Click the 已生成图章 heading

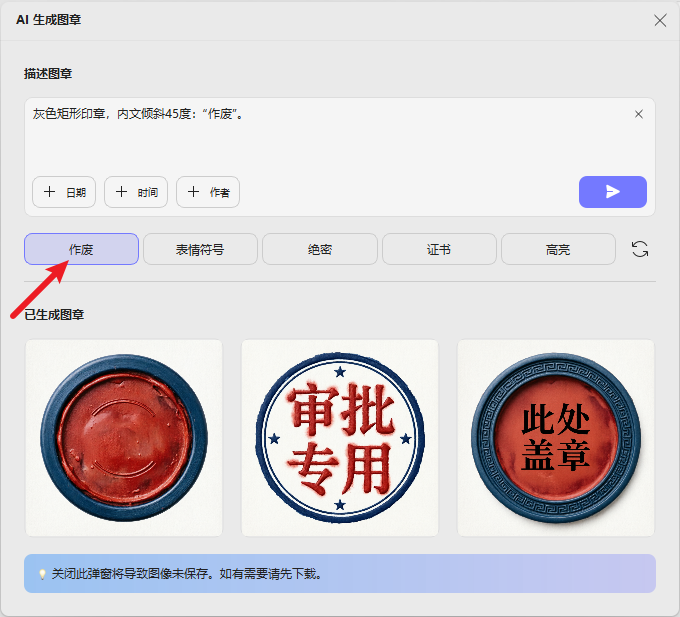tap(54, 315)
